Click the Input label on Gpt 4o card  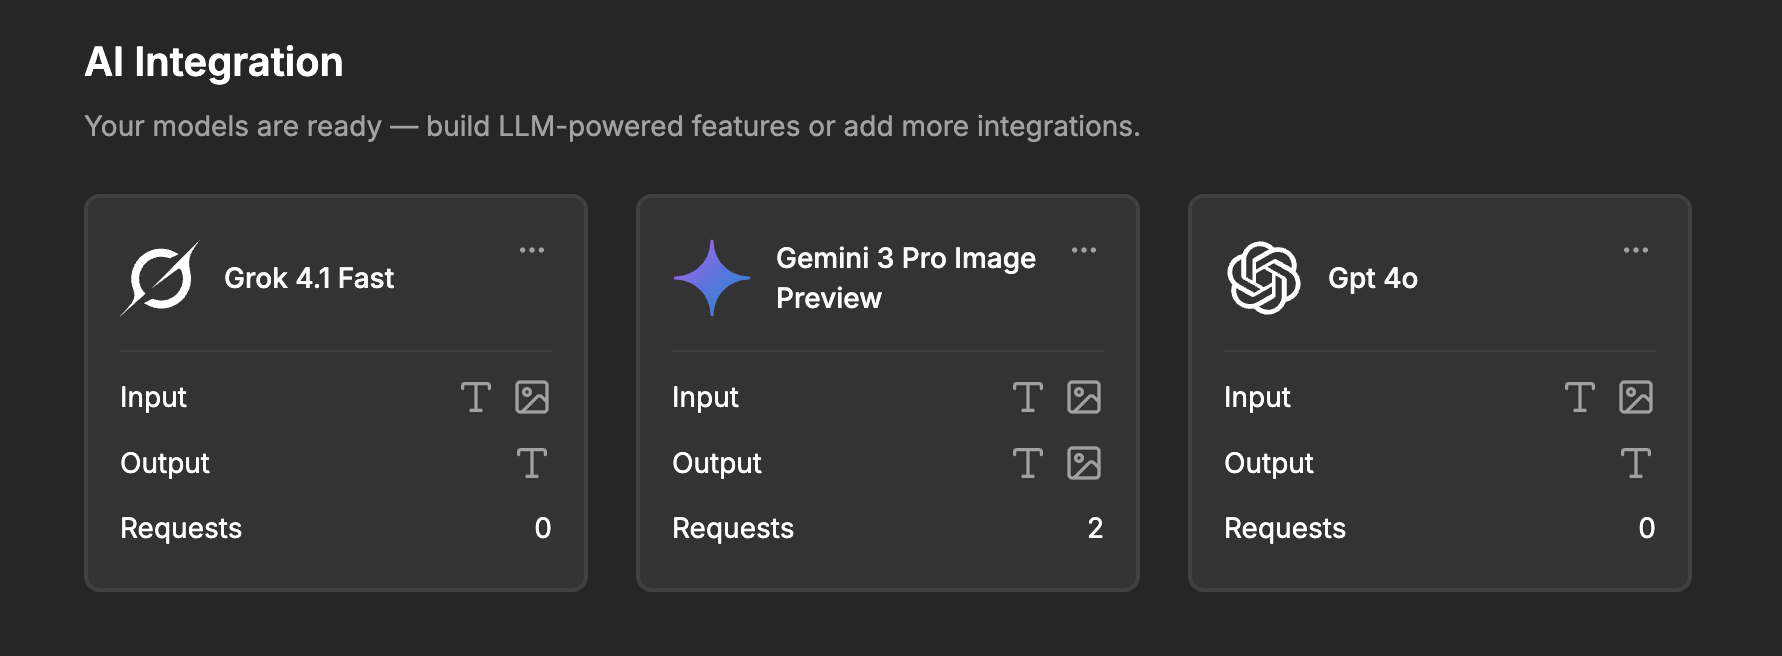click(x=1257, y=397)
